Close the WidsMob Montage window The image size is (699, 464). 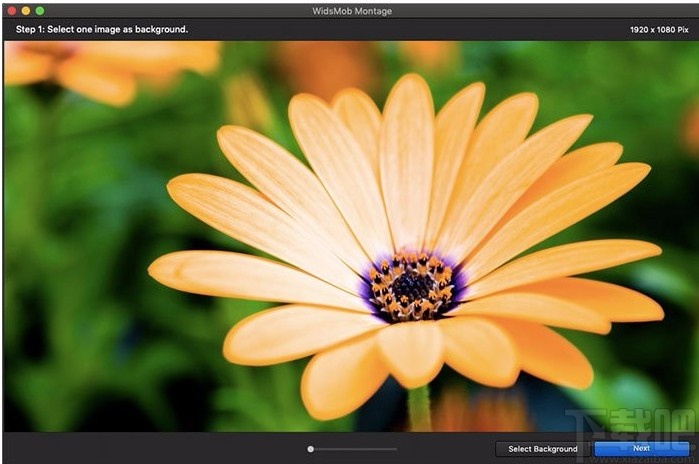pyautogui.click(x=12, y=11)
